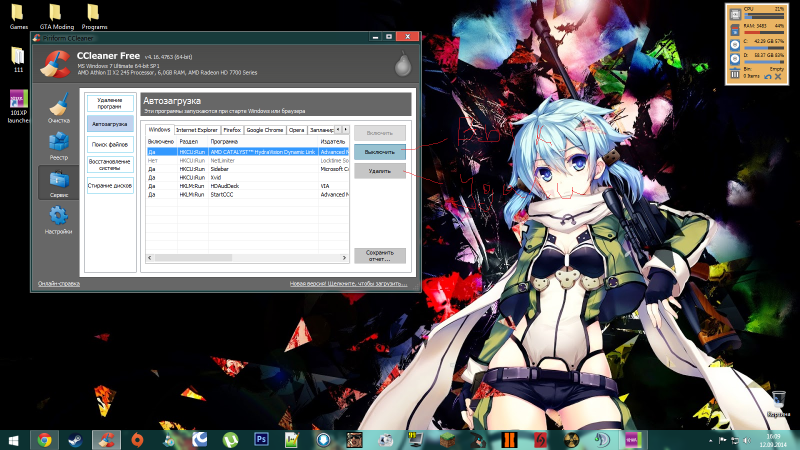Image resolution: width=800 pixels, height=450 pixels.
Task: Click the Выключить disable button
Action: pyautogui.click(x=380, y=152)
